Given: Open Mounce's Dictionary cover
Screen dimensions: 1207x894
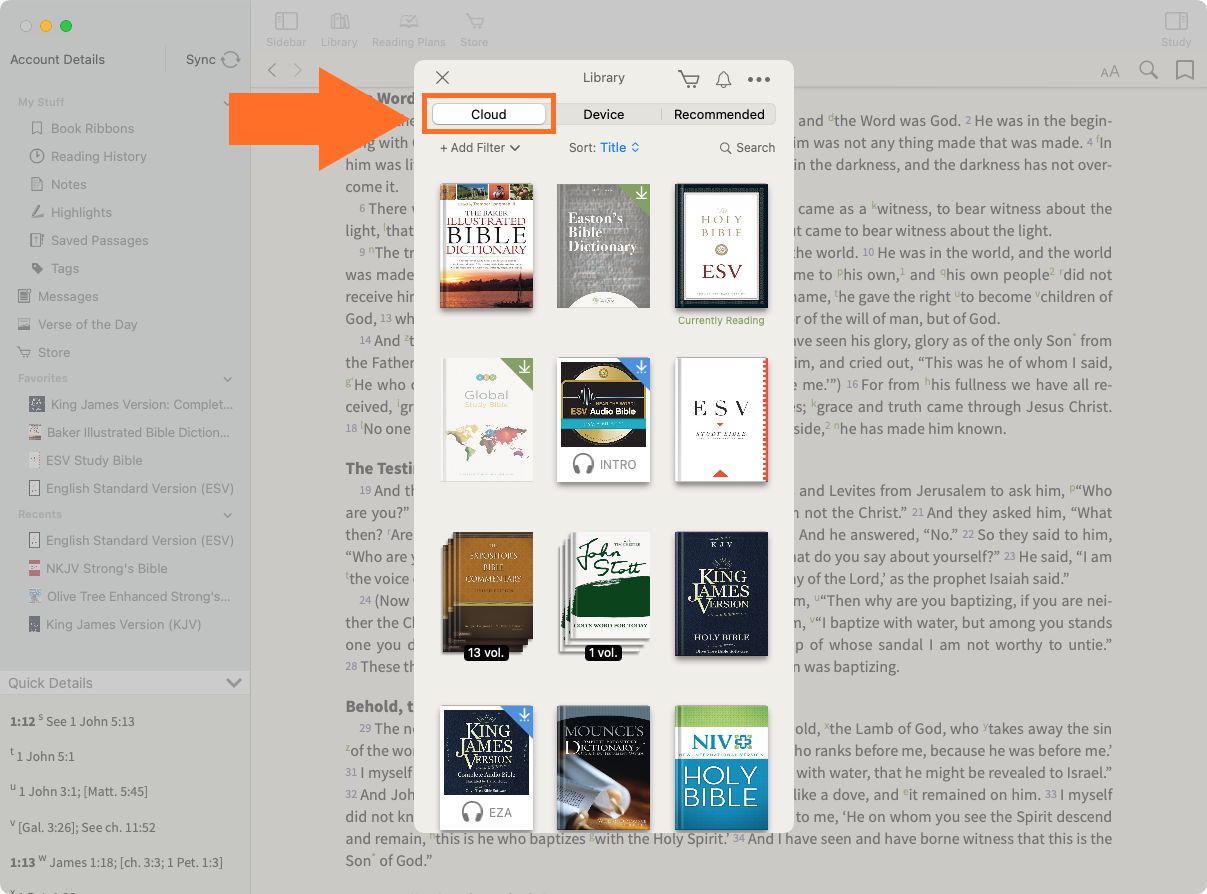Looking at the screenshot, I should pyautogui.click(x=604, y=767).
